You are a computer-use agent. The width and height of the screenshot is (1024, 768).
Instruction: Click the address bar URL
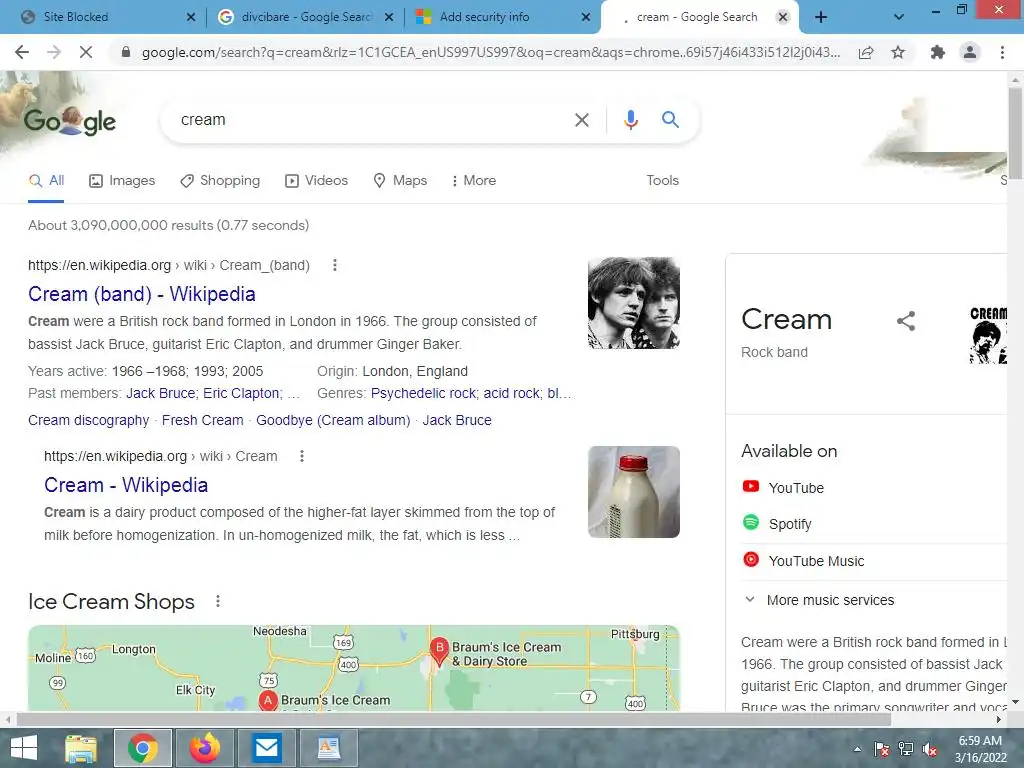point(490,52)
